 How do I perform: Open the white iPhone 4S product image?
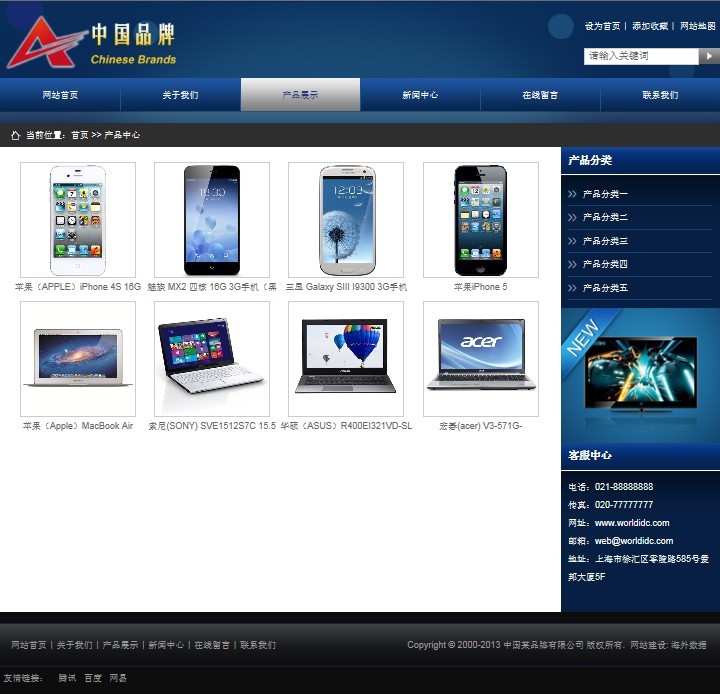tap(78, 220)
